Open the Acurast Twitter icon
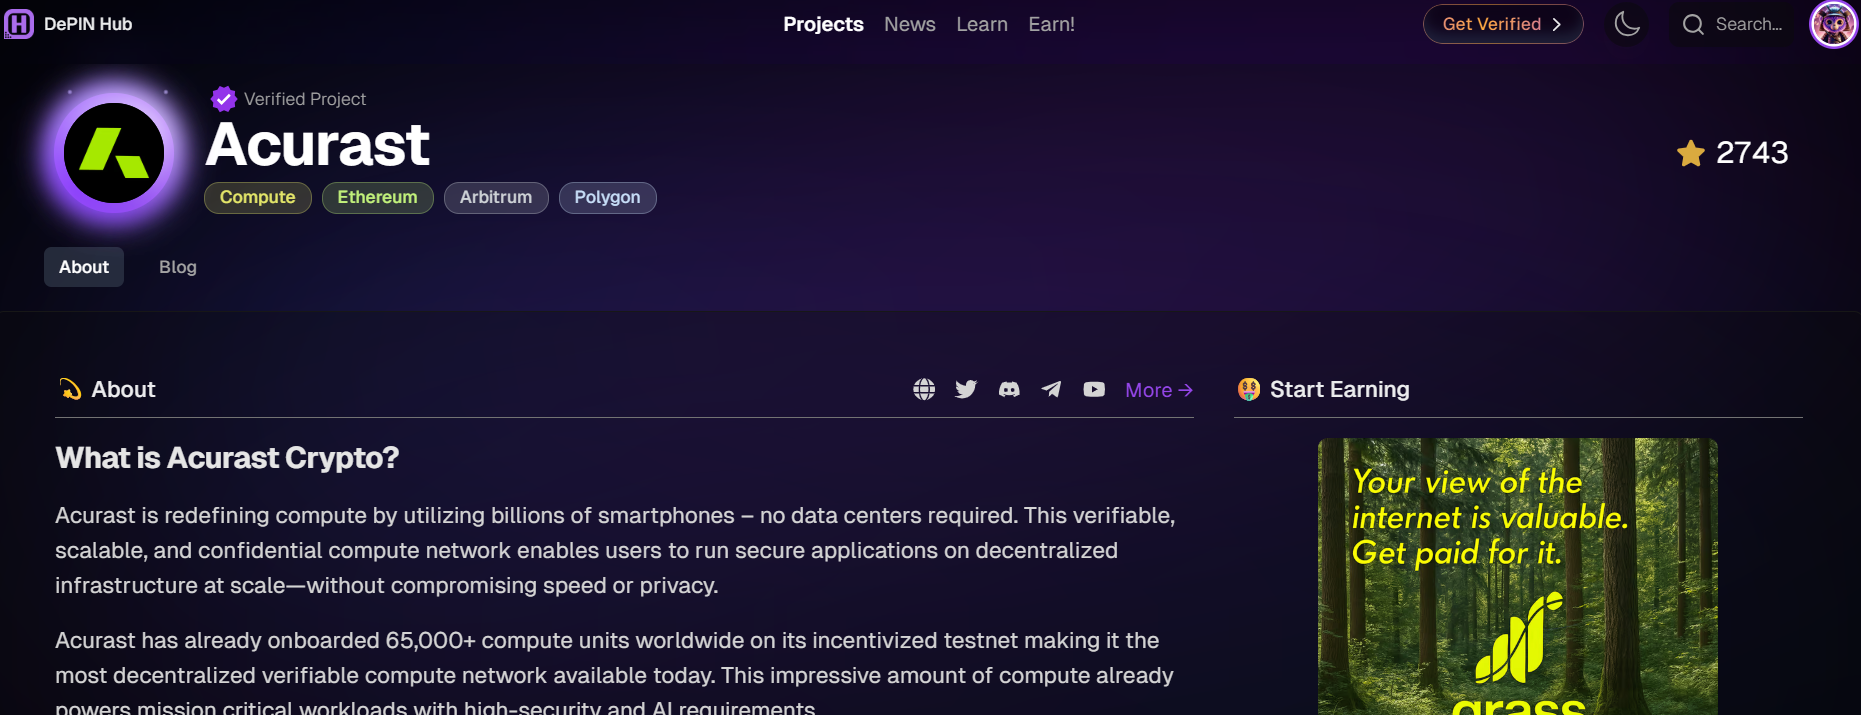Viewport: 1861px width, 715px height. click(966, 389)
